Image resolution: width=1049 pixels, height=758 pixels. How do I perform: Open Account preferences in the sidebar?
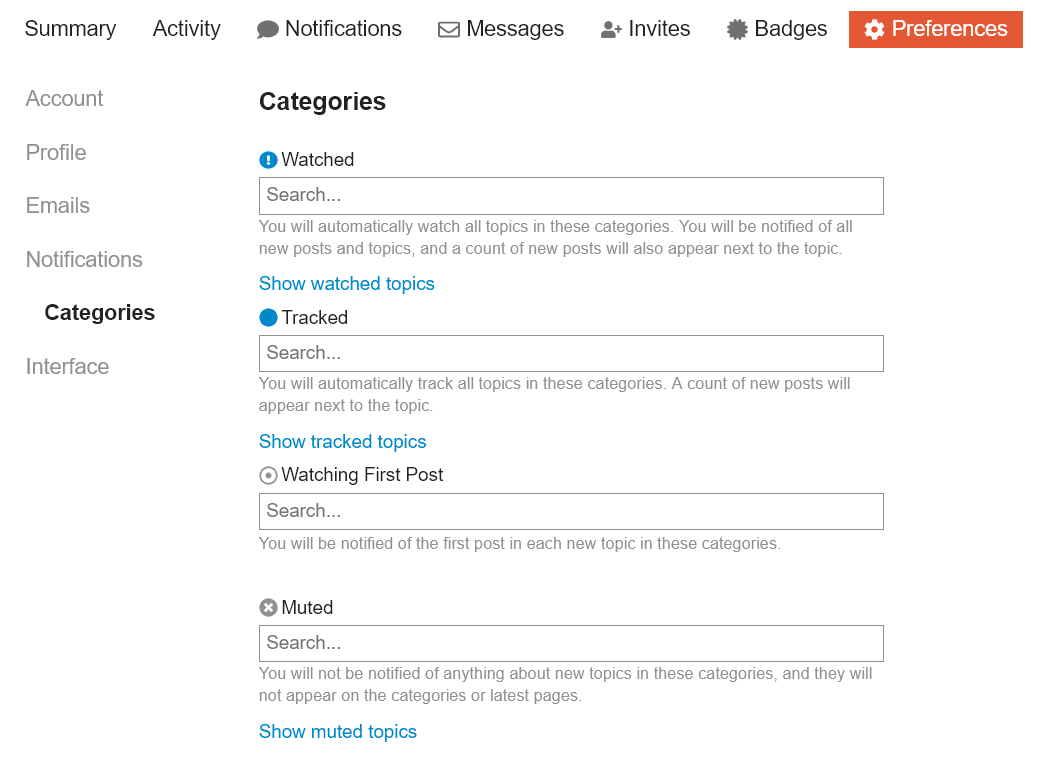click(x=65, y=98)
